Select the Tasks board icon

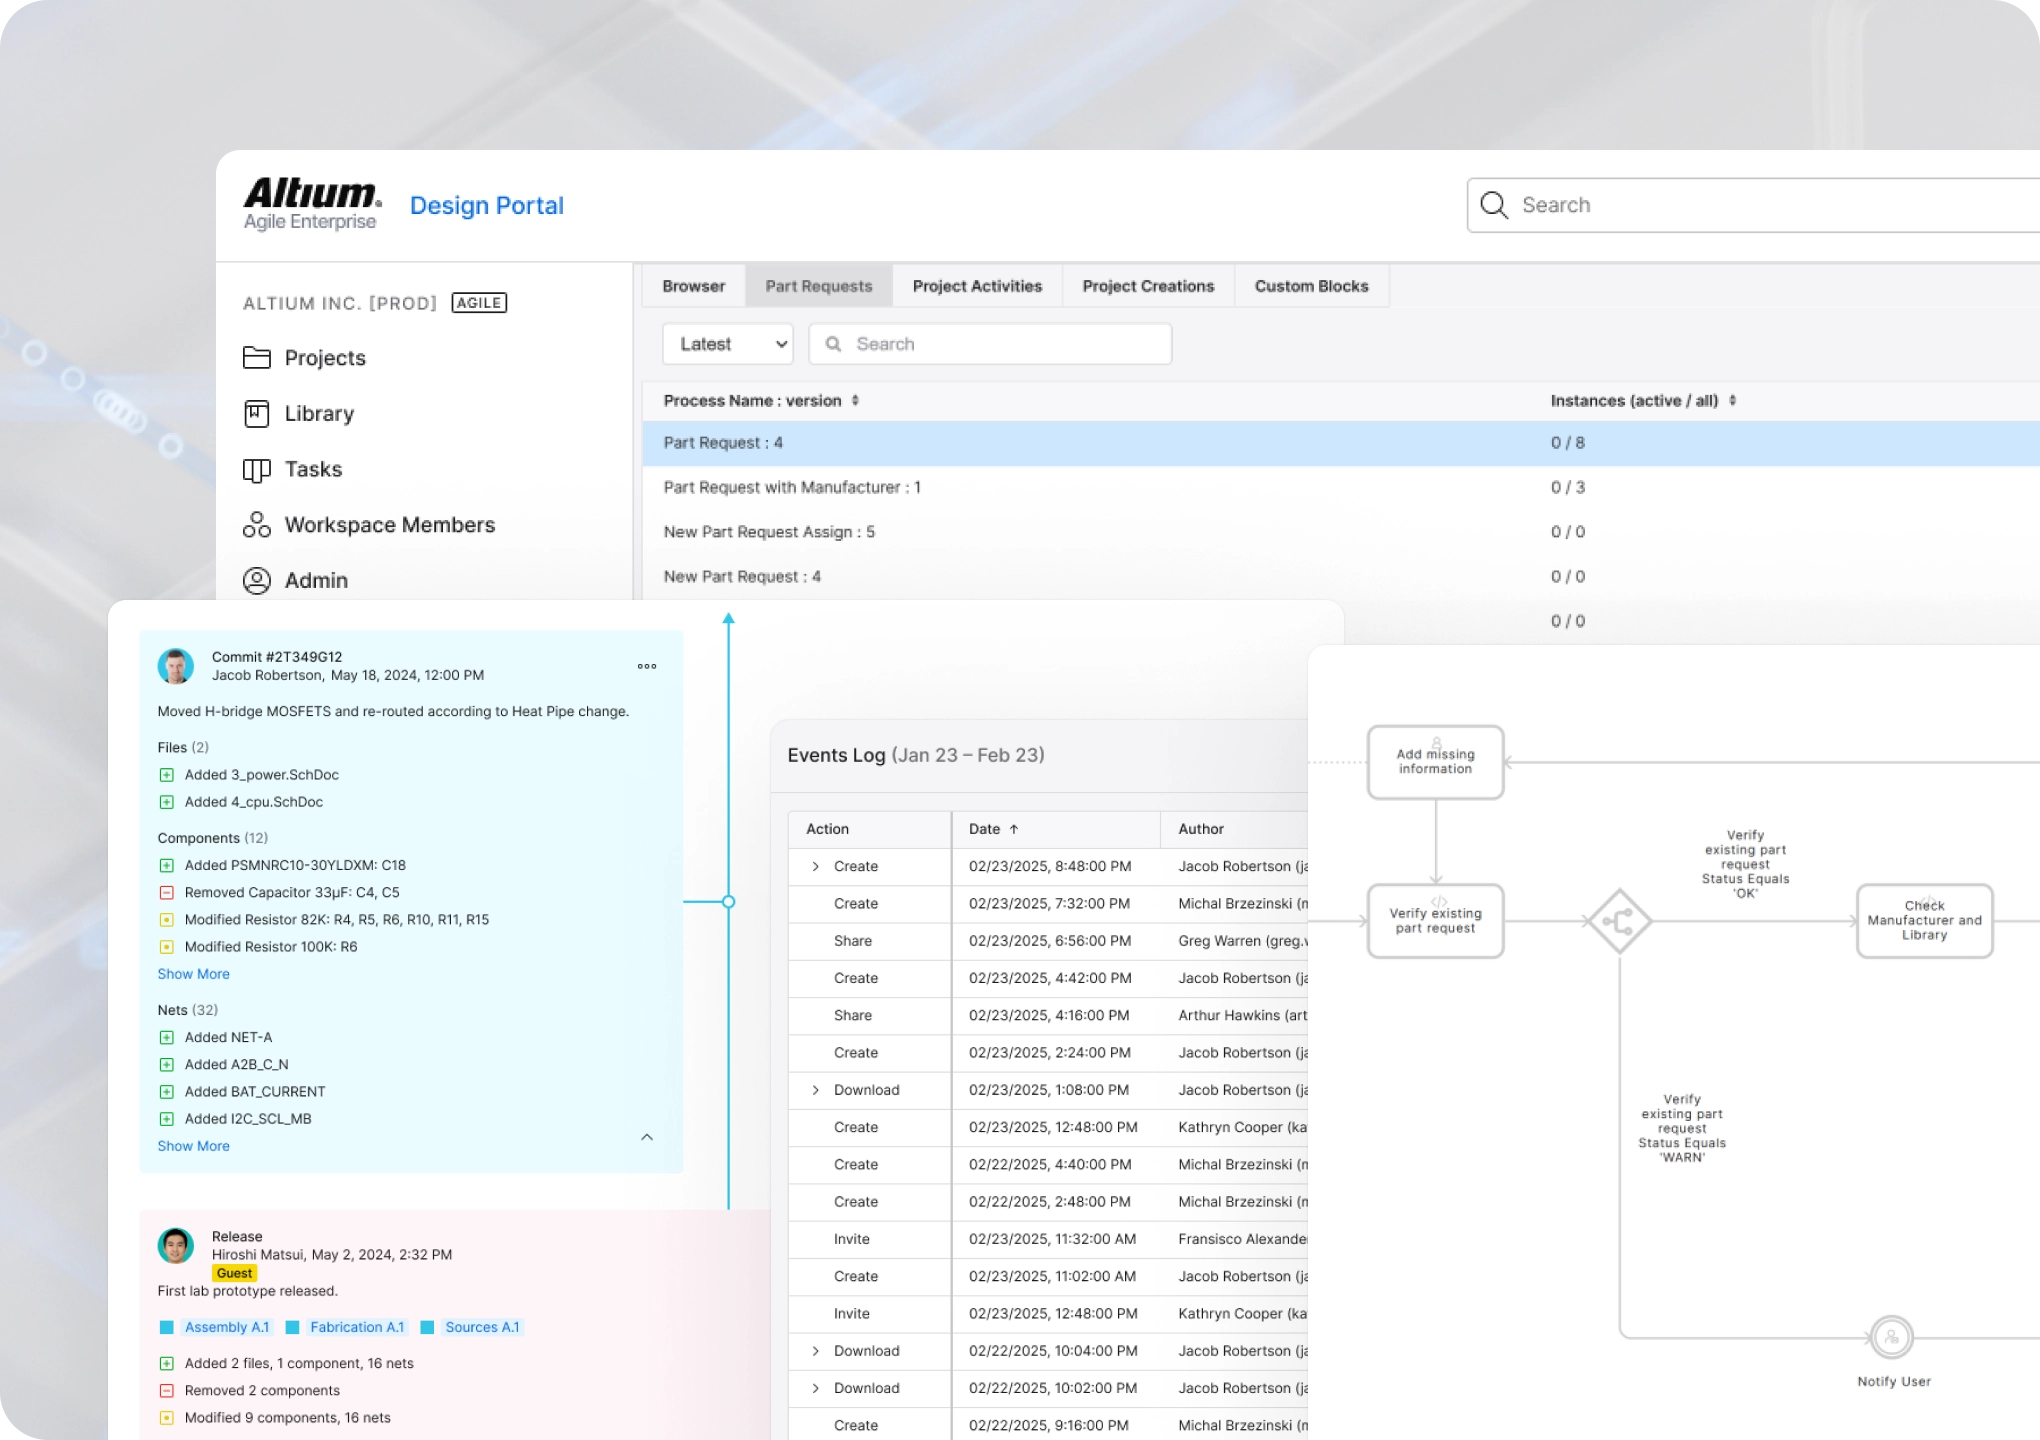coord(257,470)
